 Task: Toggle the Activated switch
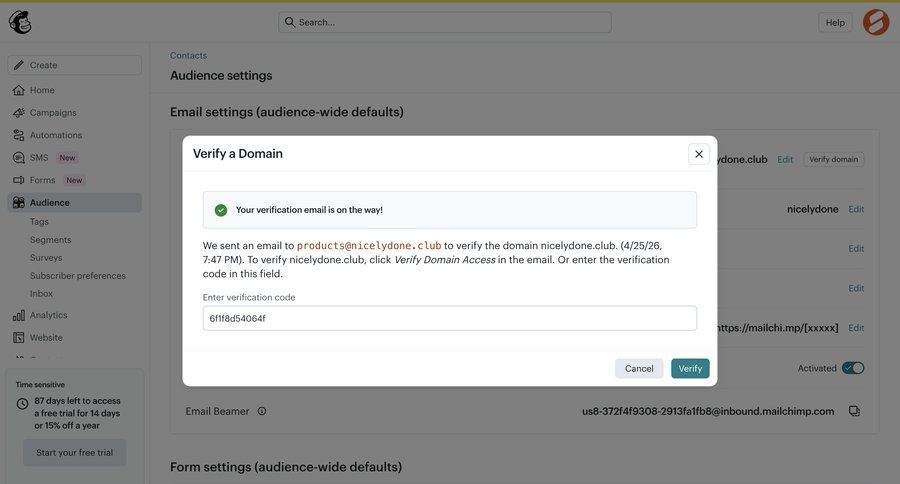pos(853,368)
